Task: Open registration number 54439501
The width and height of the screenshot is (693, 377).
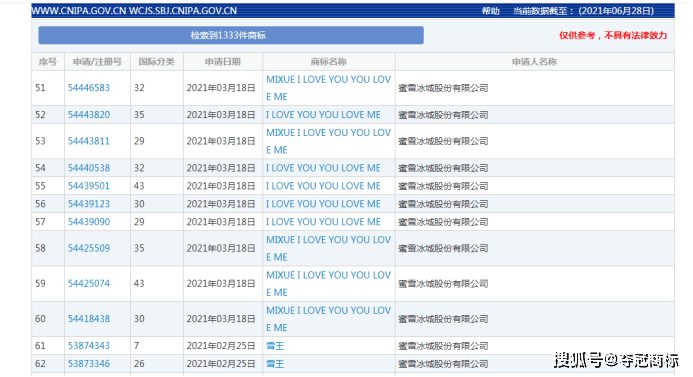Action: pyautogui.click(x=88, y=186)
